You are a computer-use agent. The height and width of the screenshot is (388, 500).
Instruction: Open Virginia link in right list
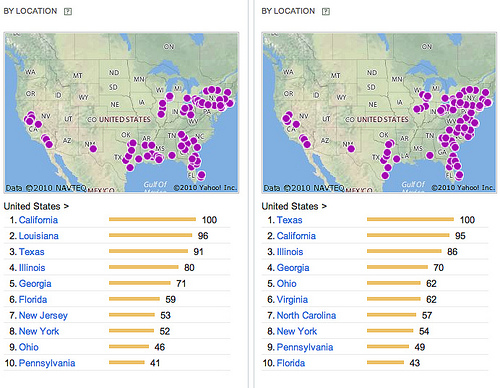click(x=292, y=300)
